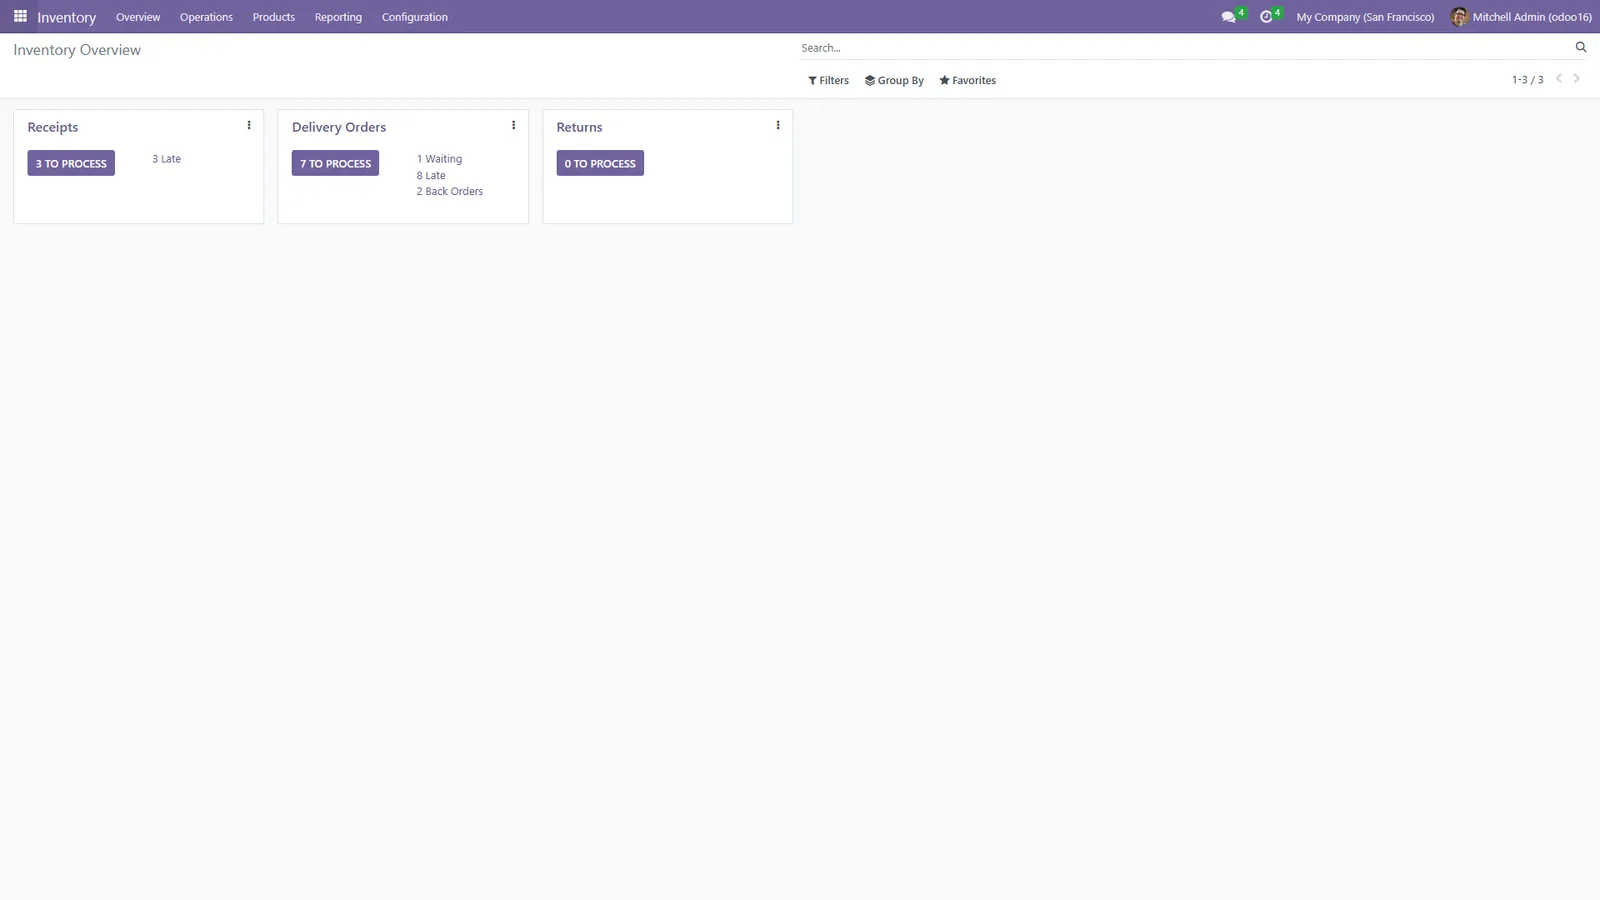This screenshot has height=900, width=1600.
Task: Show 2 Back Orders deliveries
Action: (449, 191)
